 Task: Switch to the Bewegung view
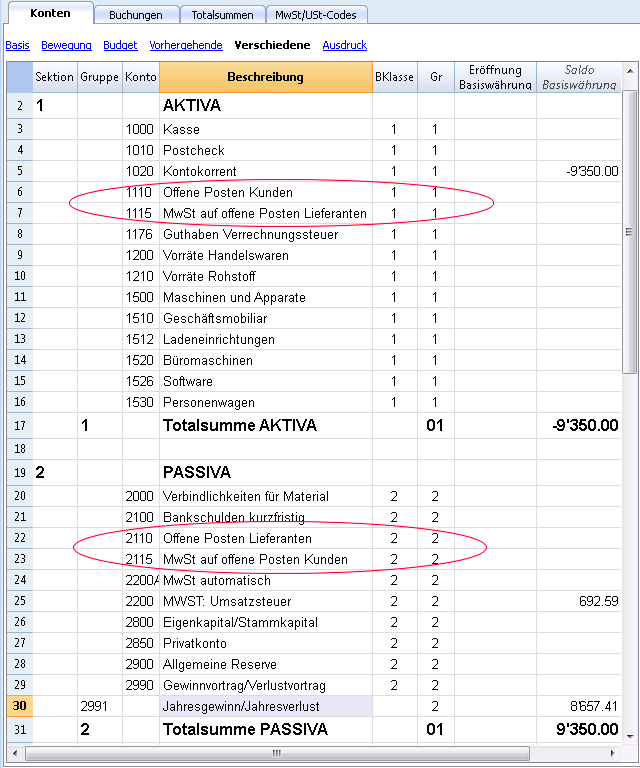[x=66, y=45]
